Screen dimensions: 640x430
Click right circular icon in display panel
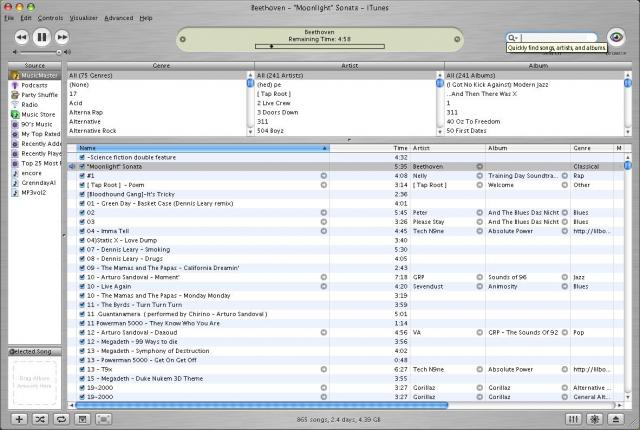click(457, 39)
